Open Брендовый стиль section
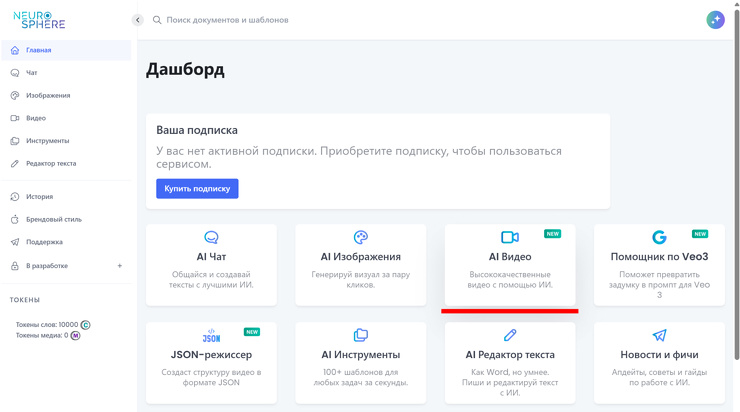This screenshot has height=412, width=740. click(x=53, y=219)
